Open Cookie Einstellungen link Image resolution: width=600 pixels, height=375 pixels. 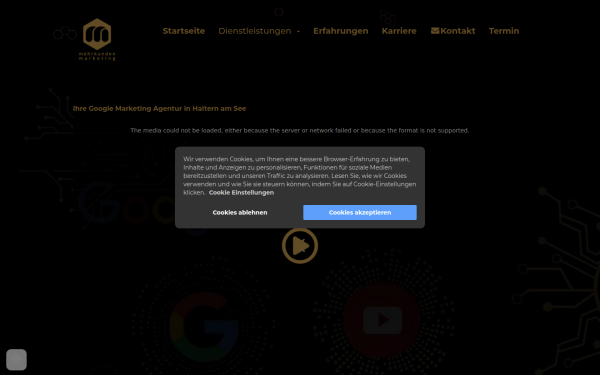pyautogui.click(x=241, y=192)
